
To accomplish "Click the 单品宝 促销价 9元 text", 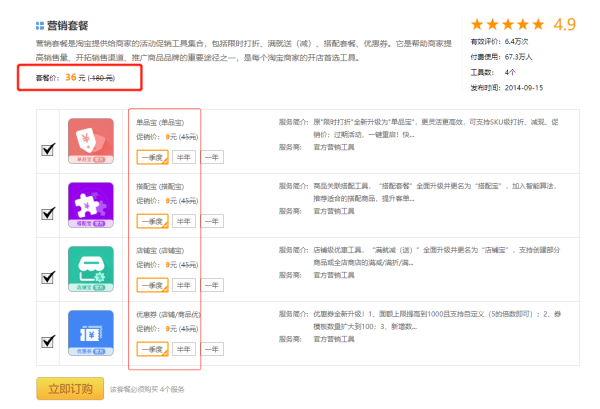I will (167, 137).
